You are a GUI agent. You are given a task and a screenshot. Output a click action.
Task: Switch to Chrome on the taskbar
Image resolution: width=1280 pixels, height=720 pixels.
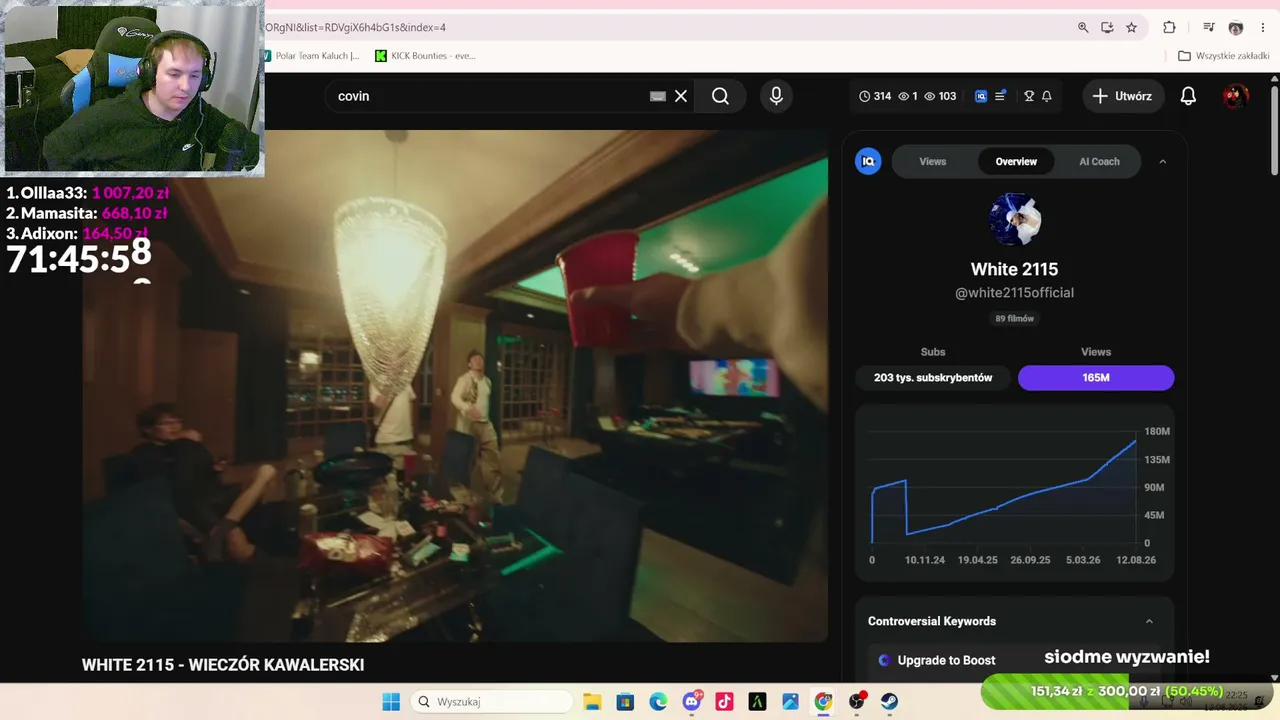[x=823, y=702]
